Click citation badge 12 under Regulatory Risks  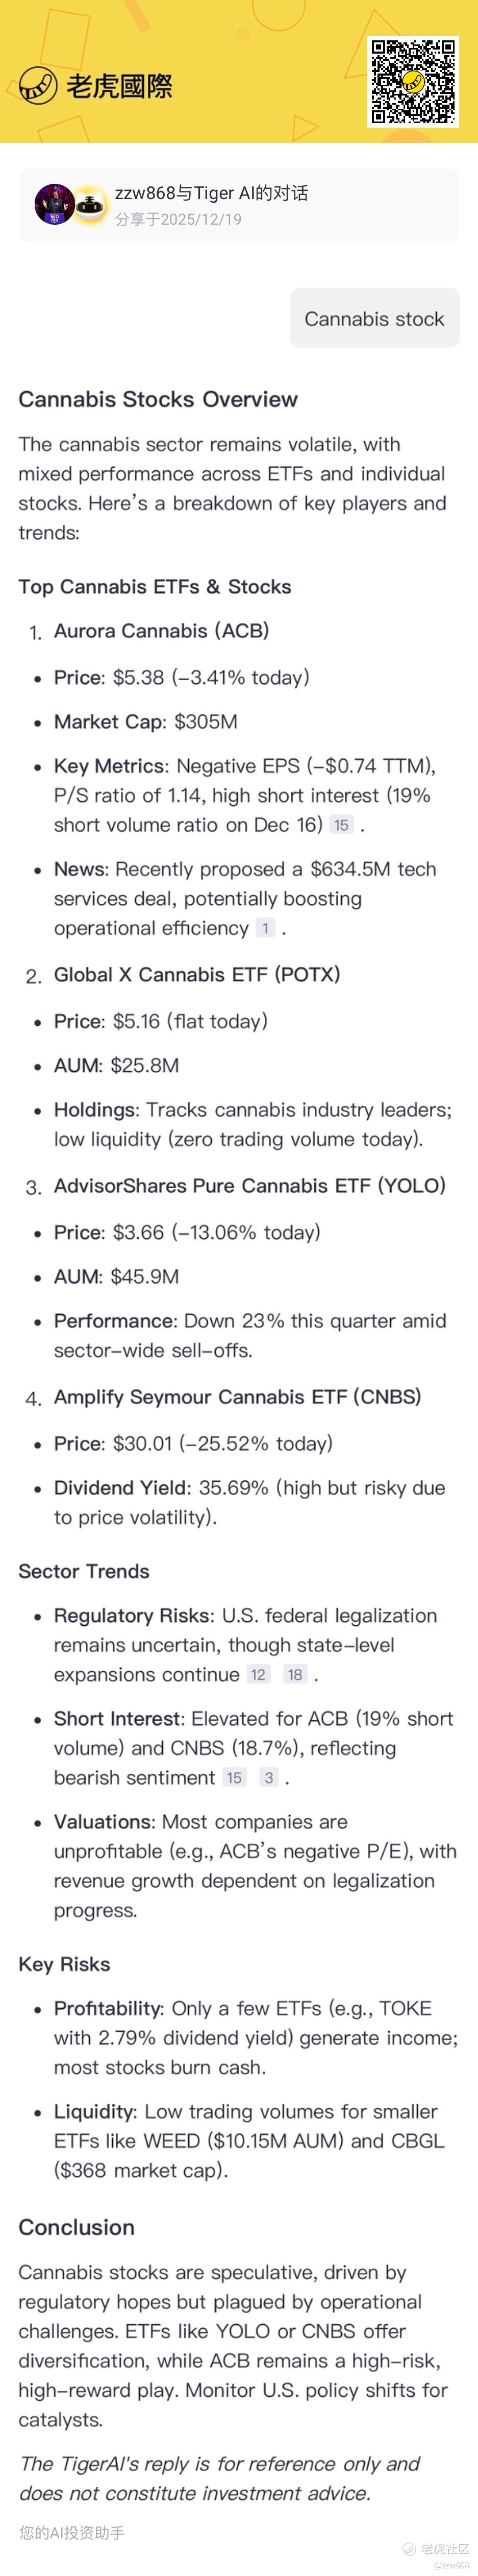click(x=259, y=1674)
